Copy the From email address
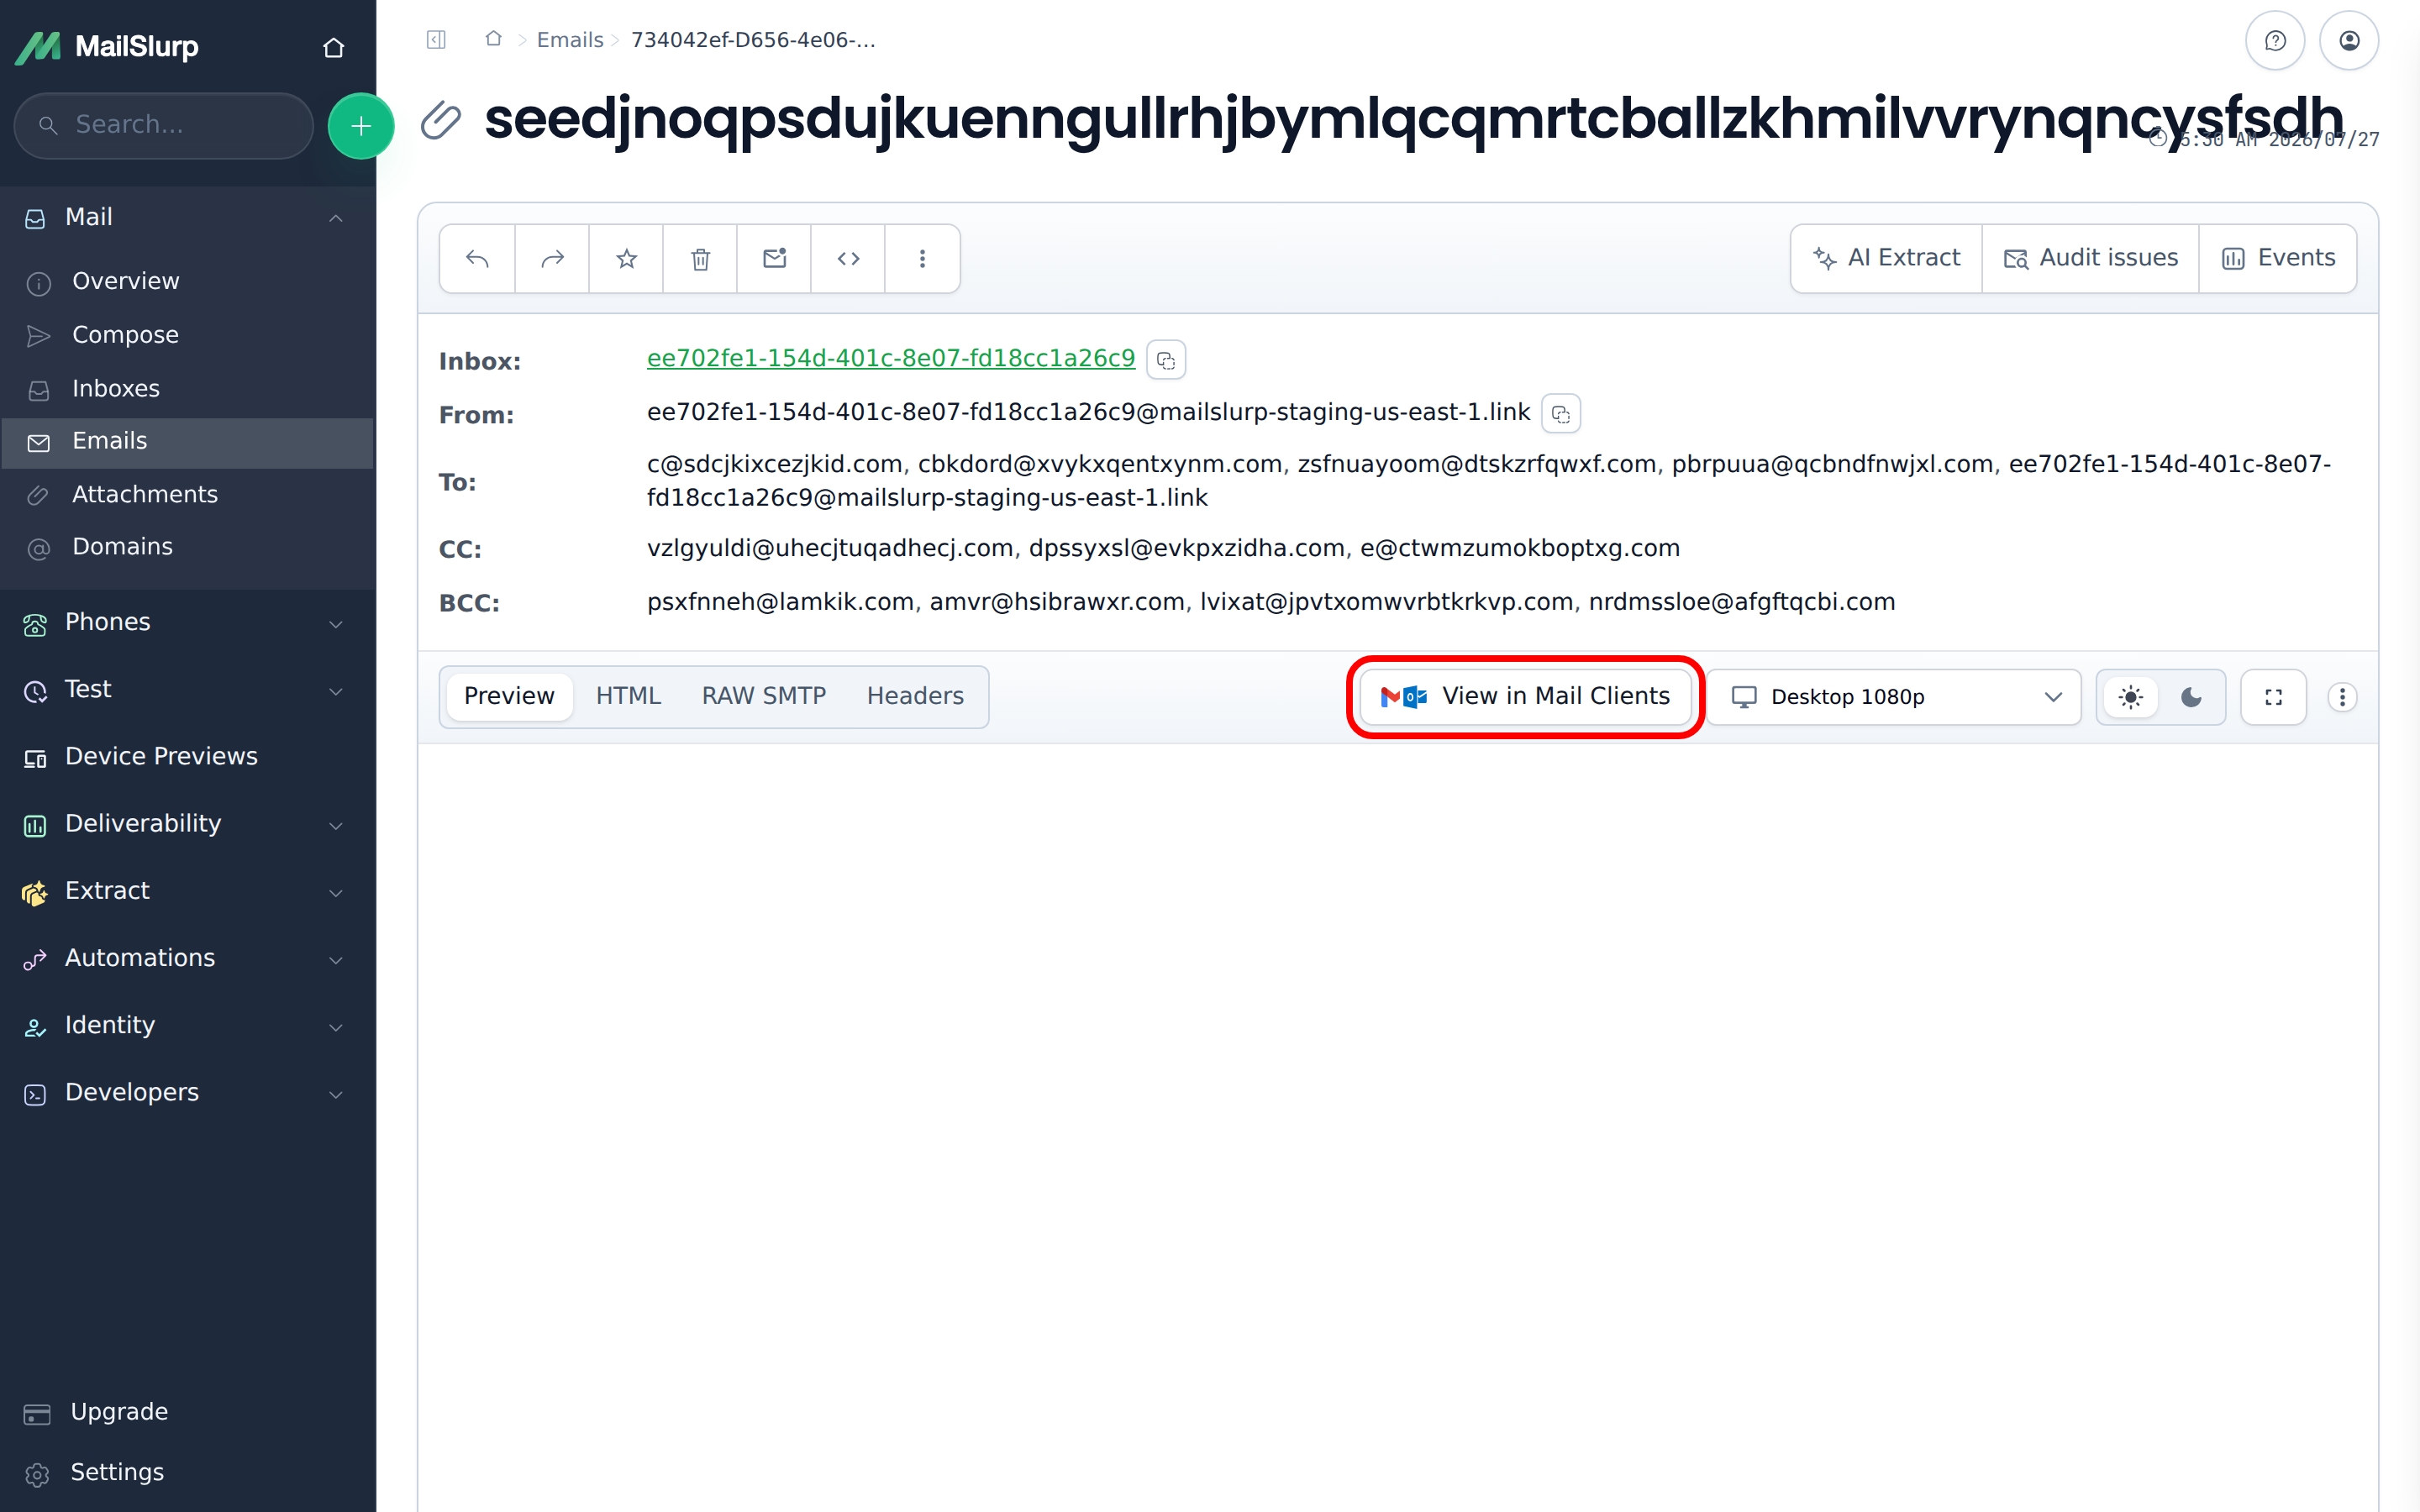Viewport: 2420px width, 1512px height. coord(1561,414)
